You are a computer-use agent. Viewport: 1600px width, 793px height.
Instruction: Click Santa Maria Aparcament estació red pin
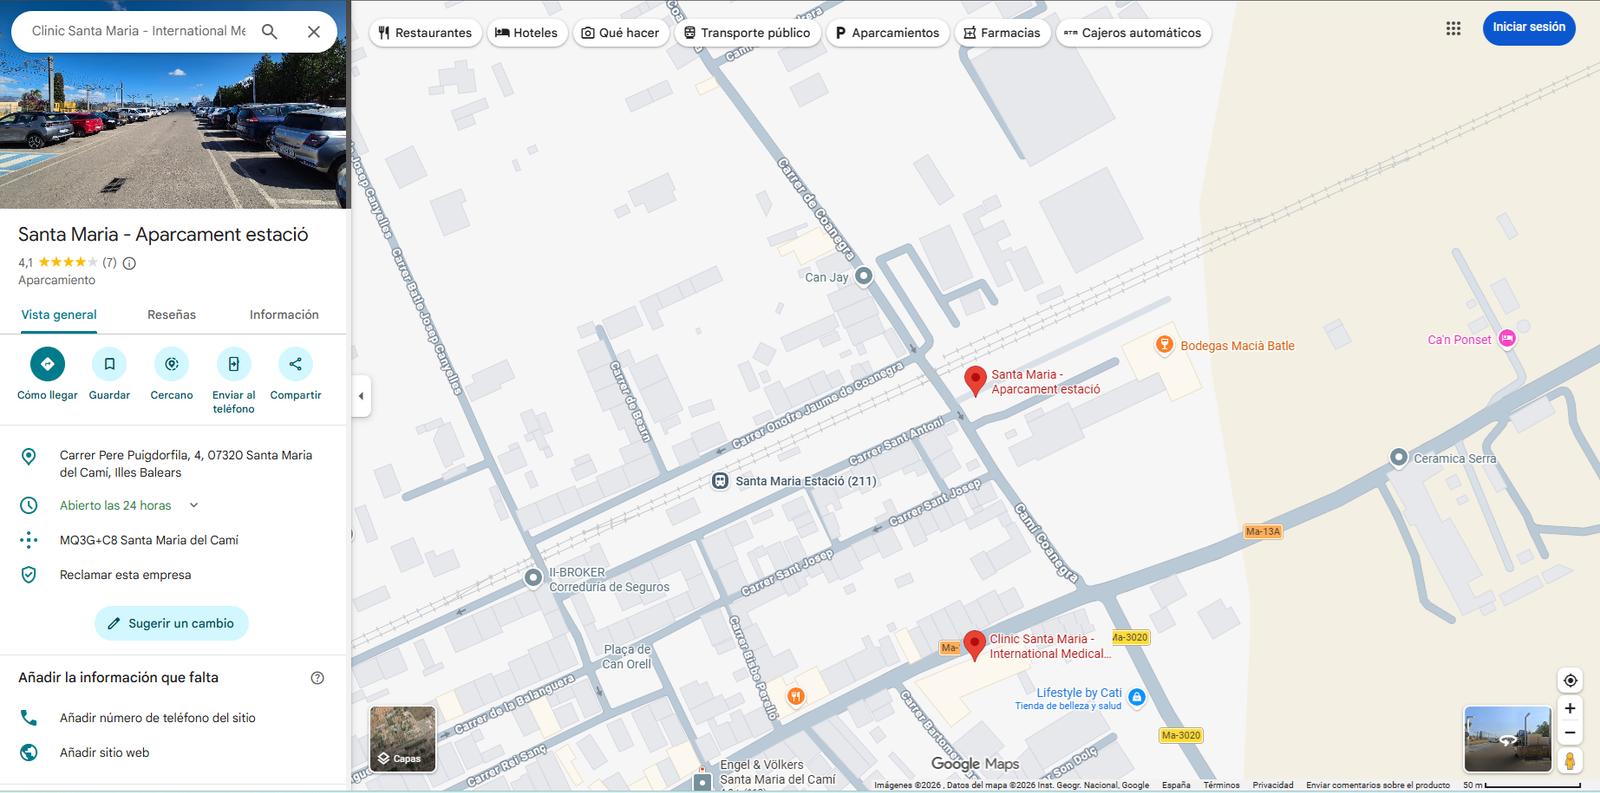tap(975, 380)
